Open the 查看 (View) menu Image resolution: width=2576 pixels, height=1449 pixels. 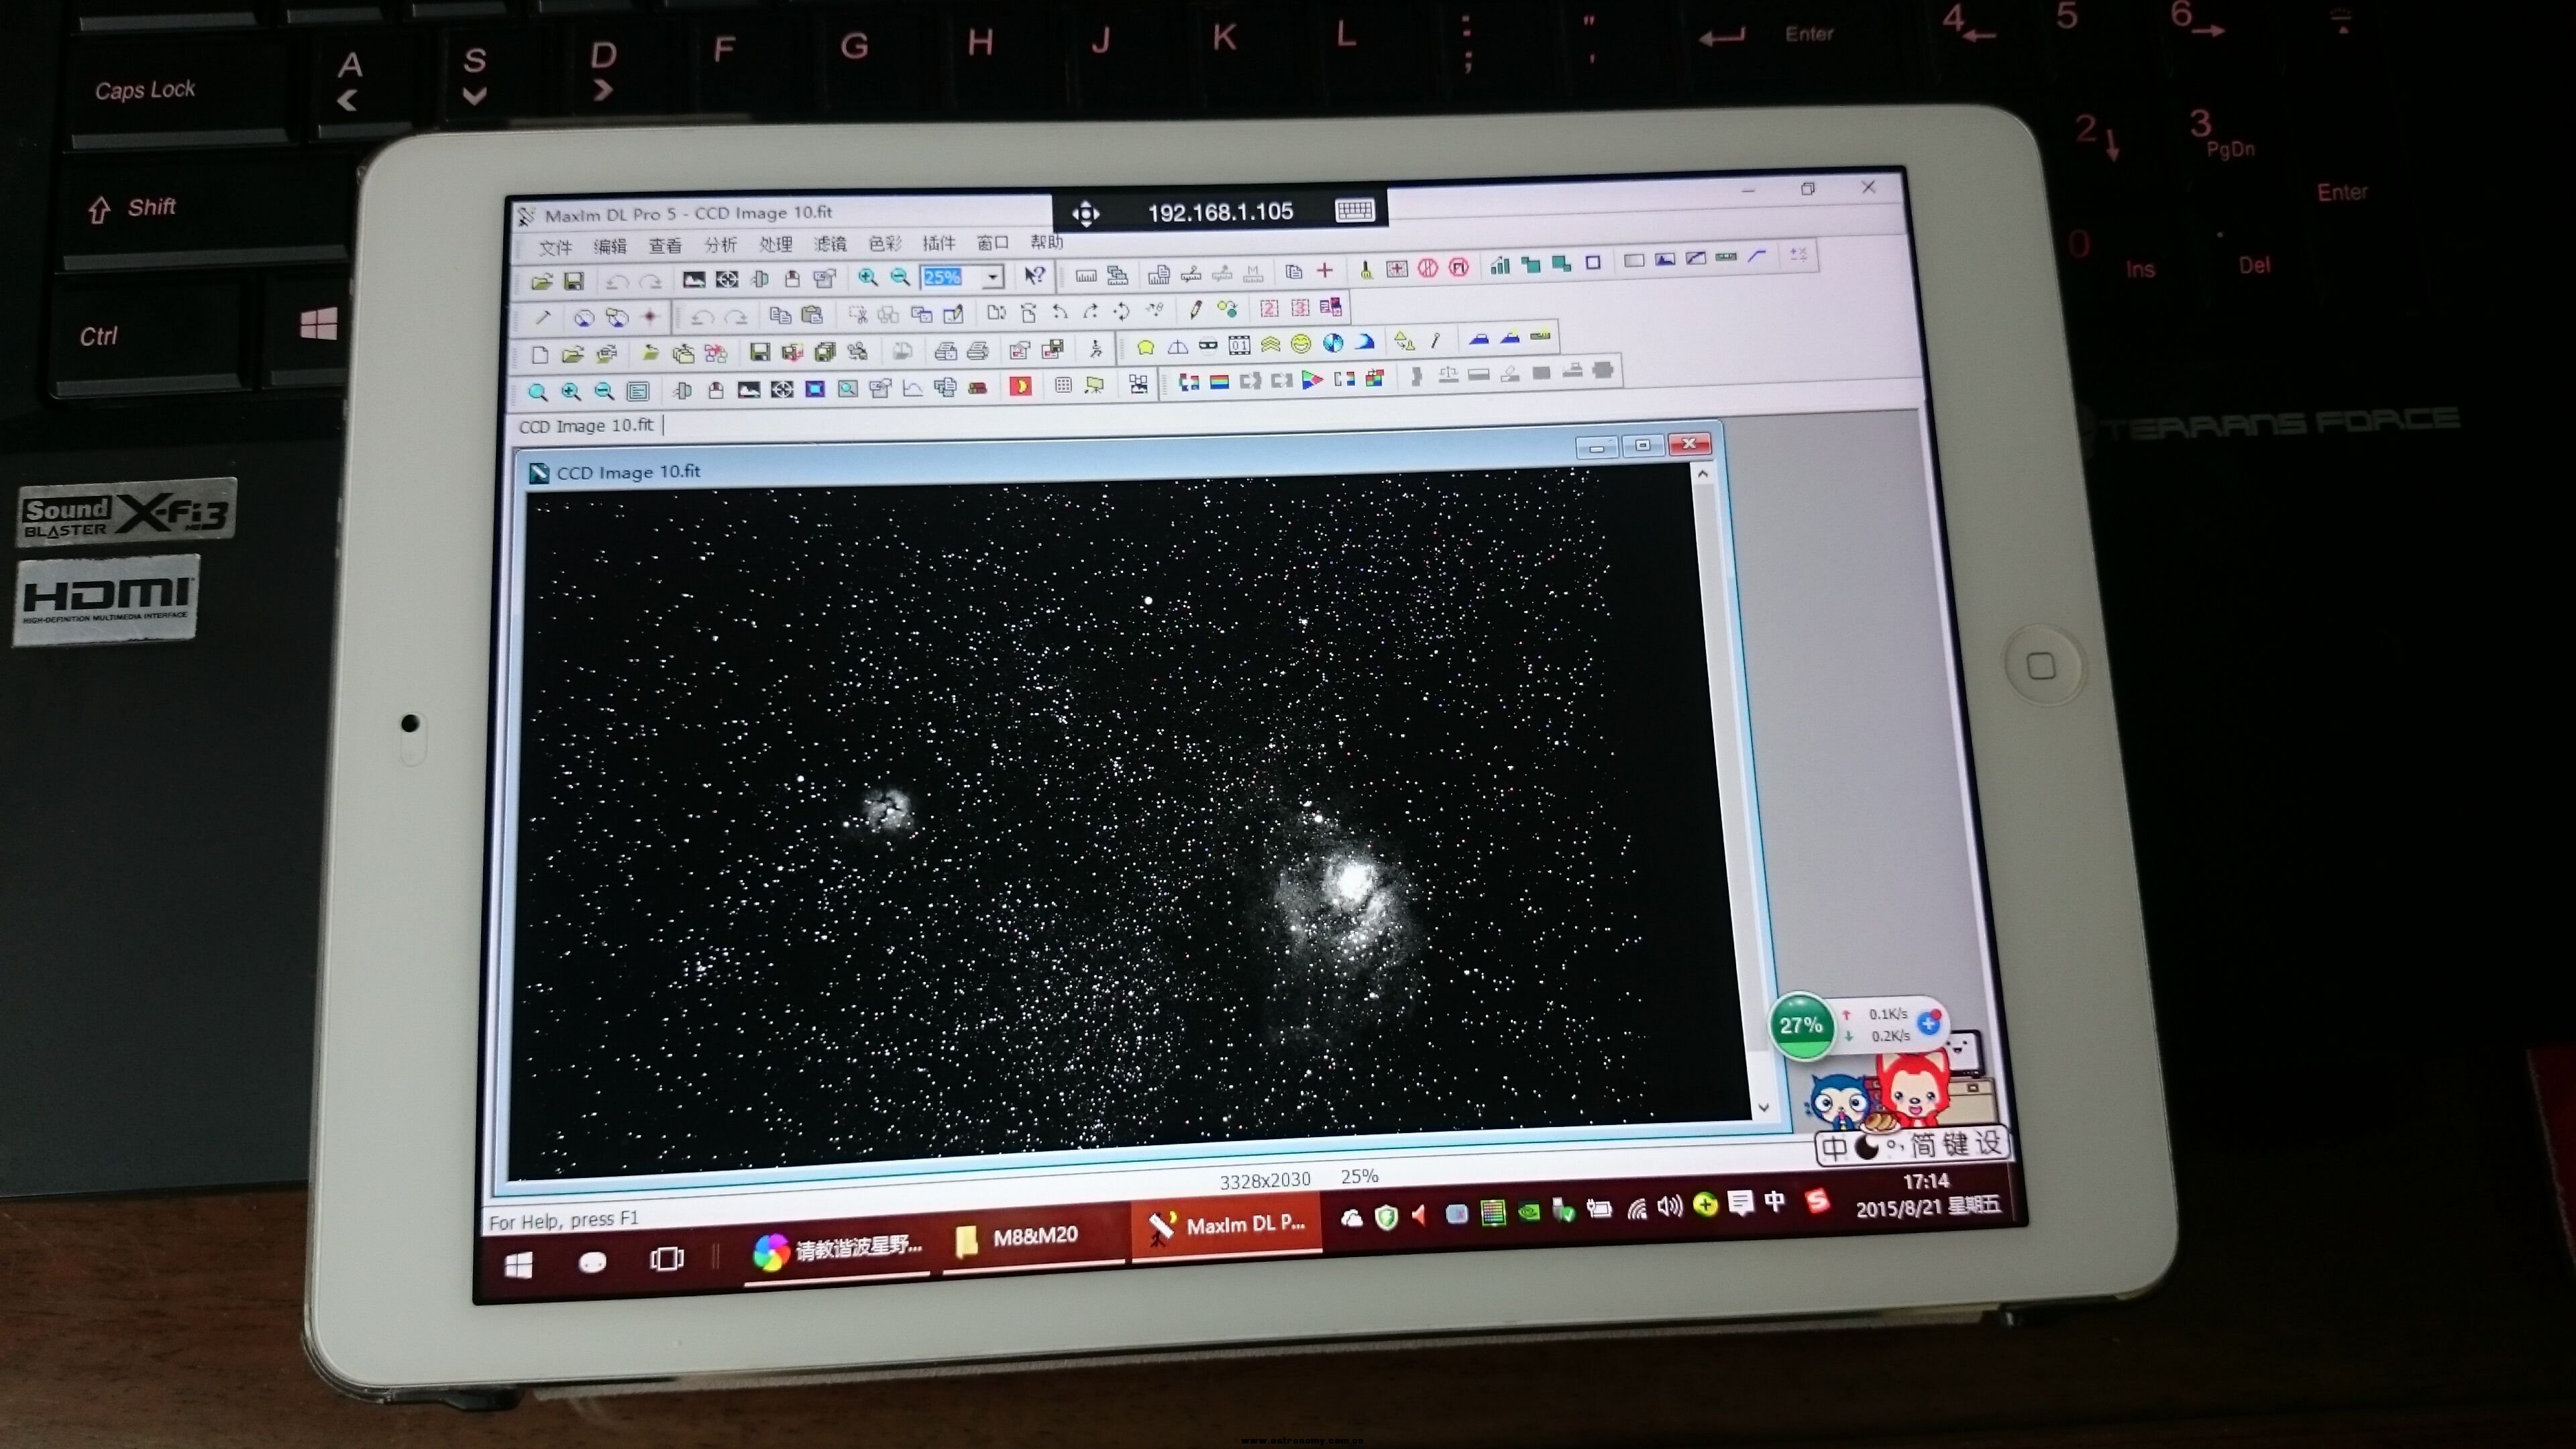[x=664, y=245]
